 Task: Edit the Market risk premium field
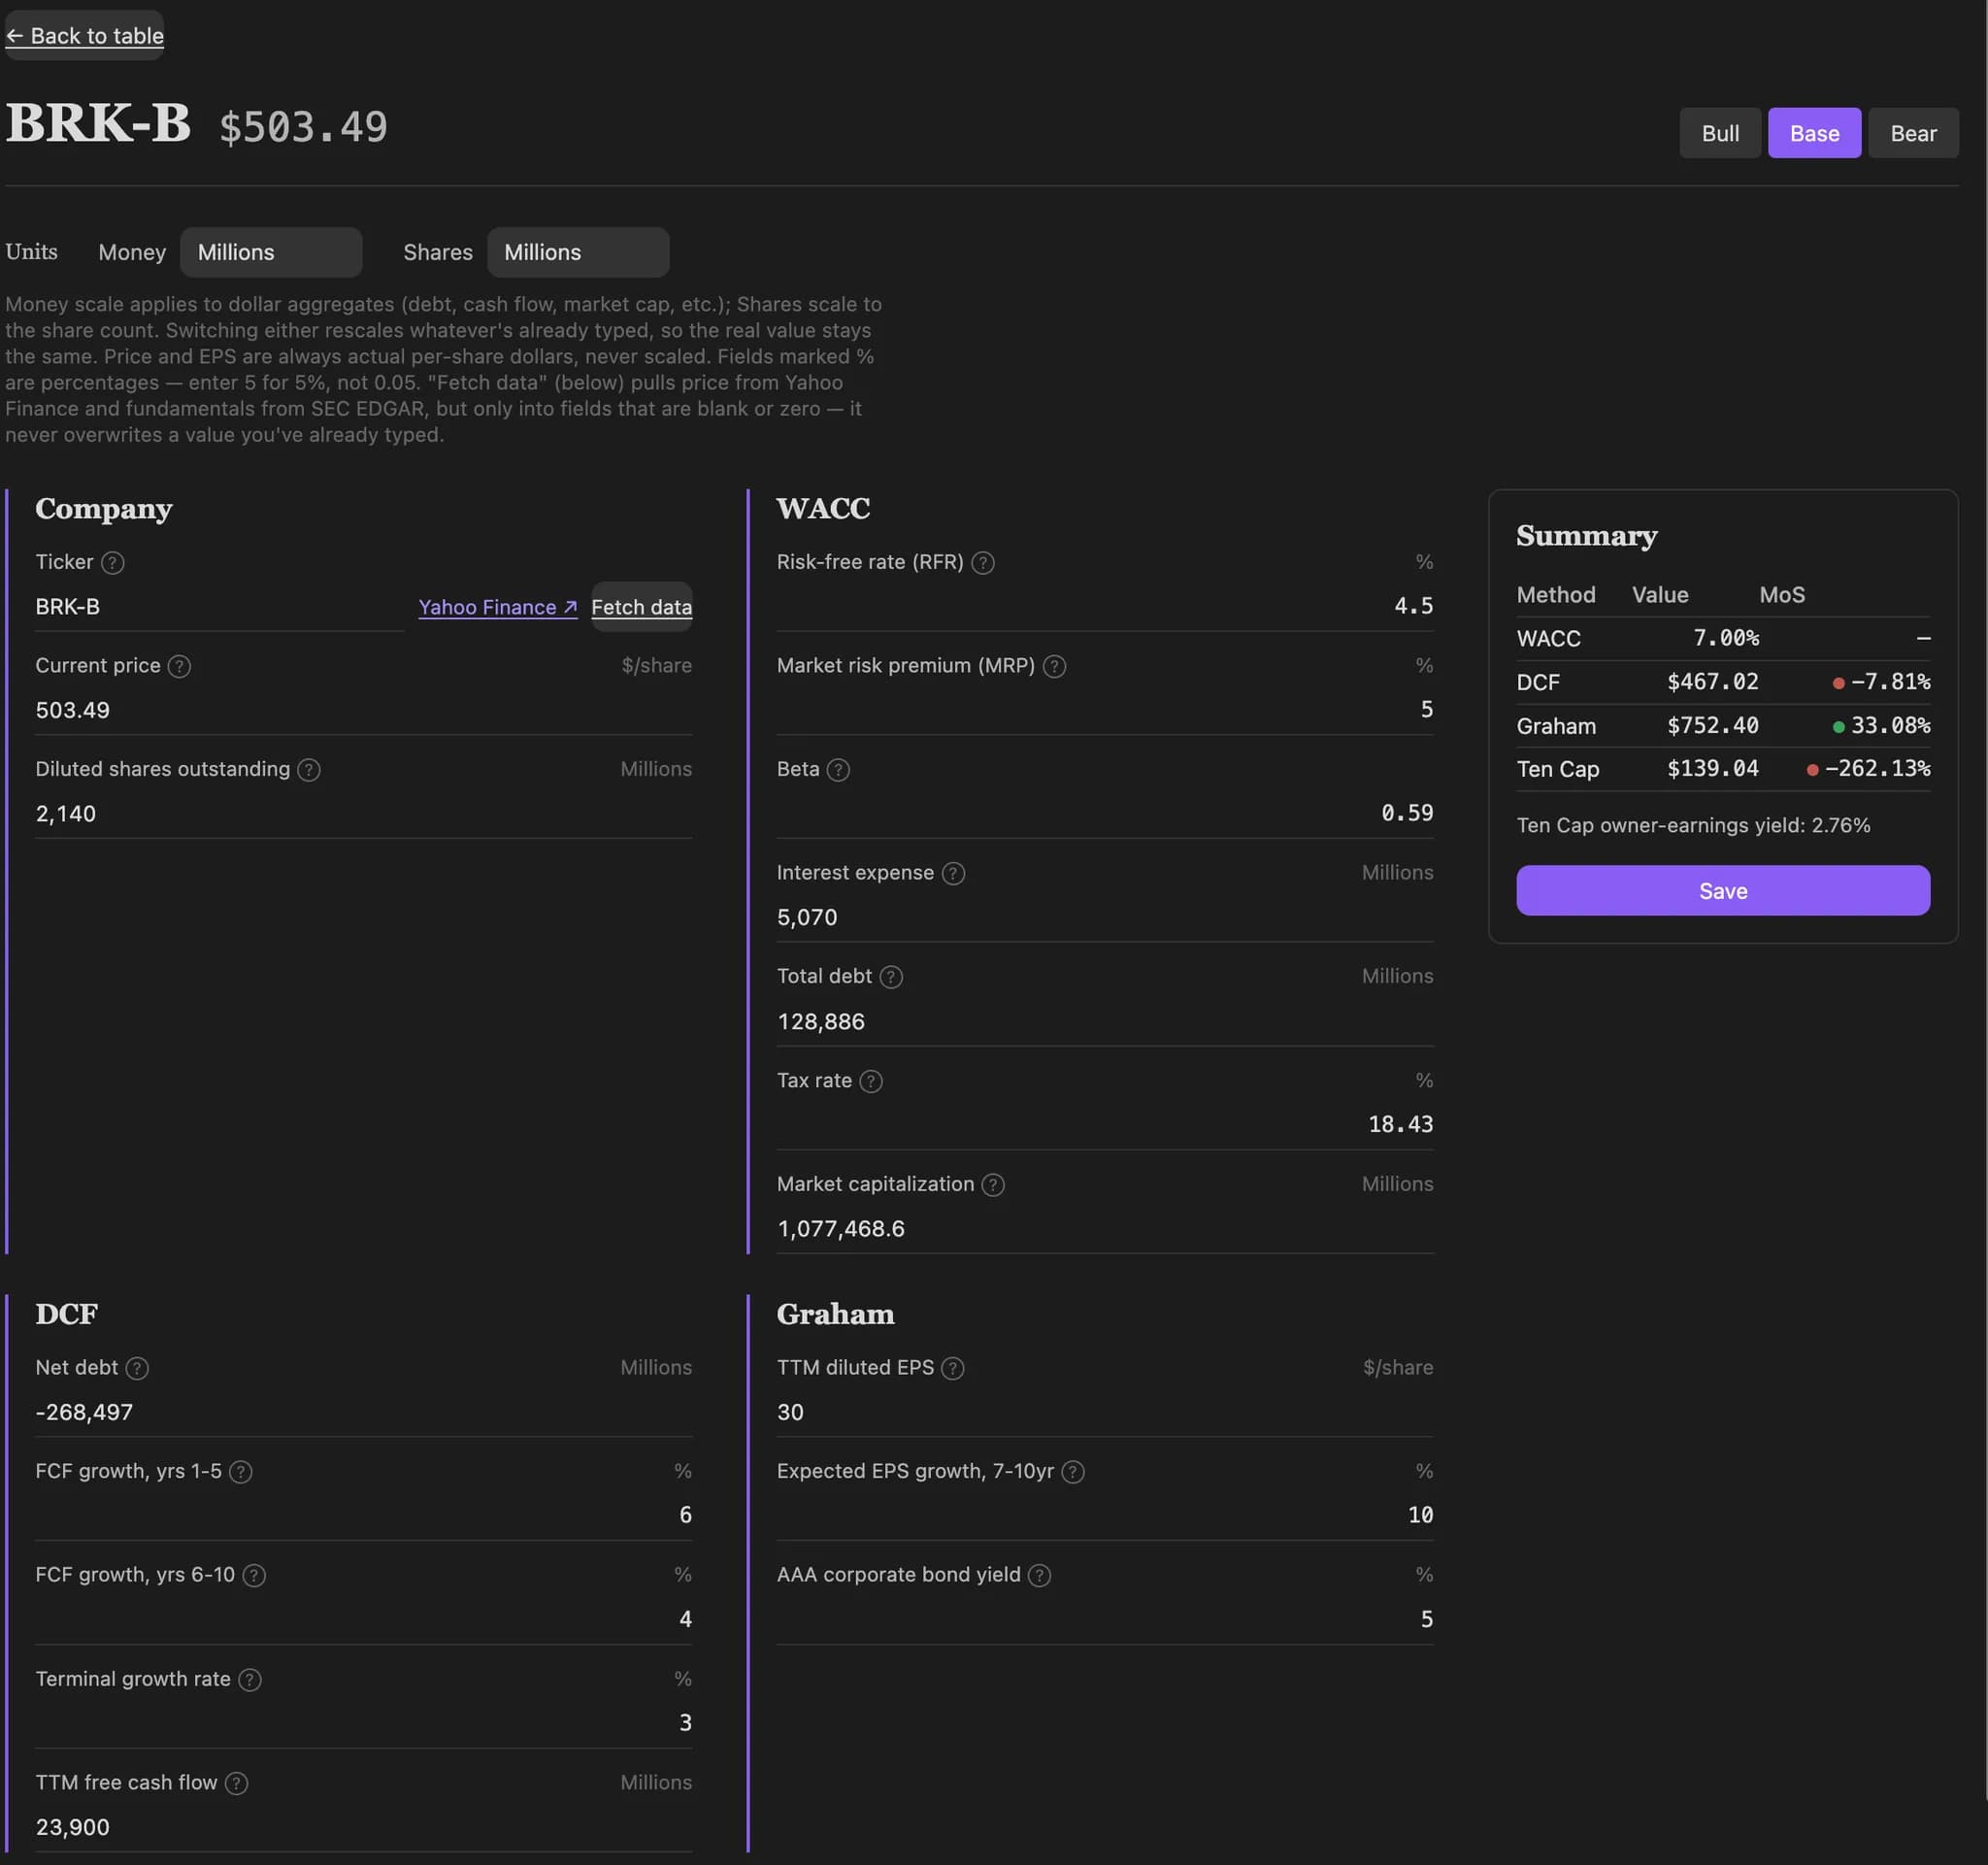point(1105,710)
